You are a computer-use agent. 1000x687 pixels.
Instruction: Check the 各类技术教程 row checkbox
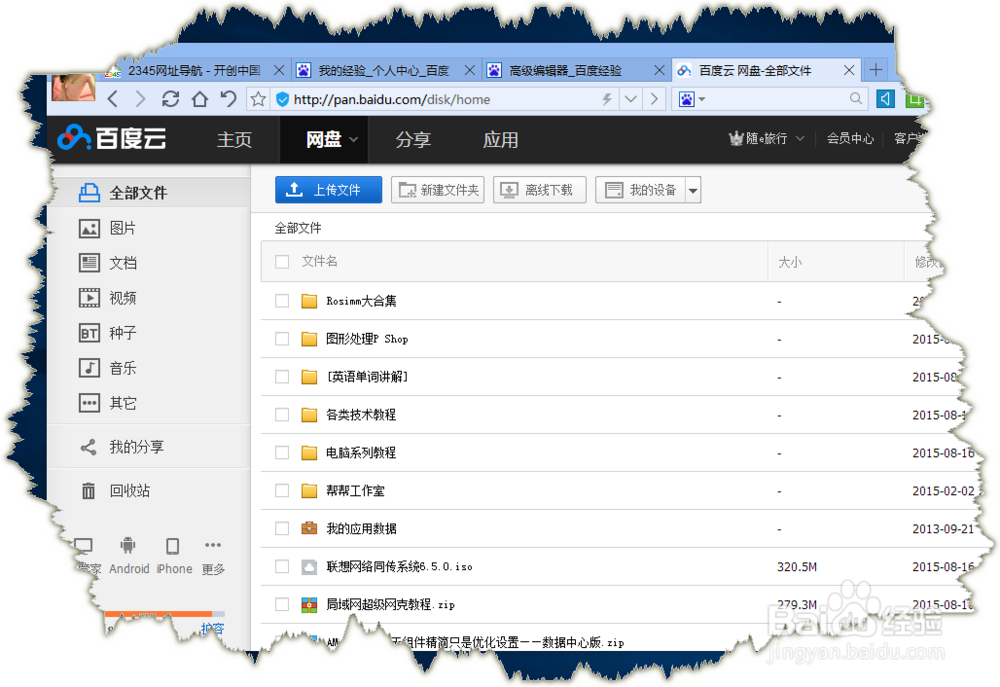pos(282,415)
